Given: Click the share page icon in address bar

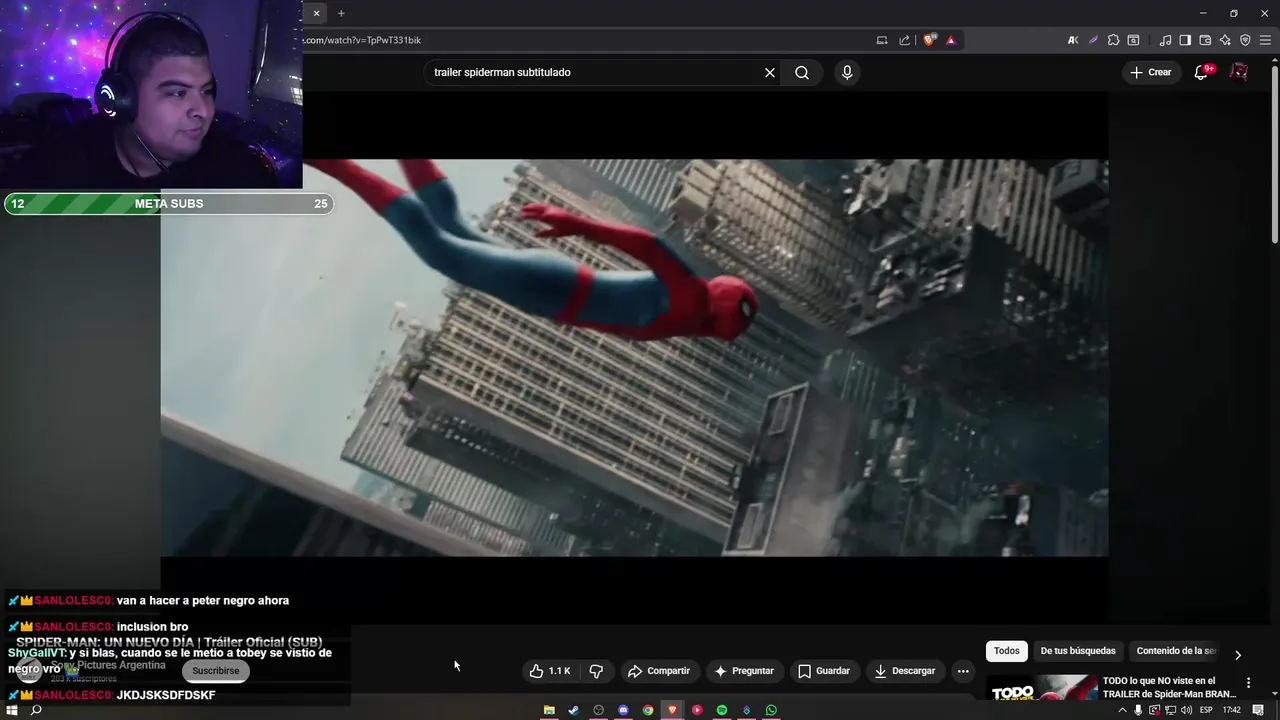Looking at the screenshot, I should [905, 40].
